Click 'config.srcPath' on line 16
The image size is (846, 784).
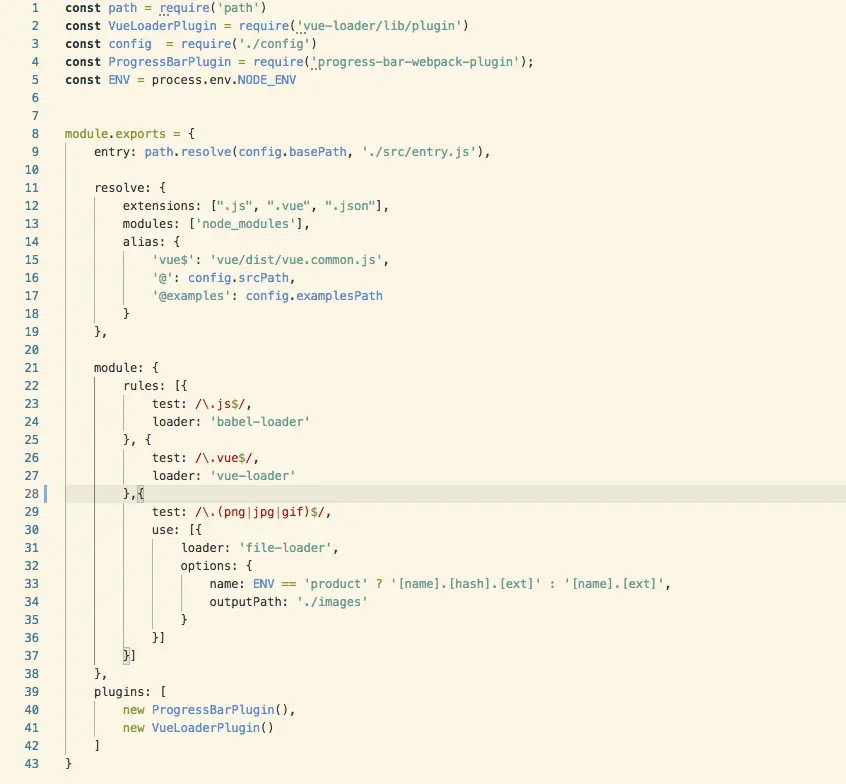(238, 278)
